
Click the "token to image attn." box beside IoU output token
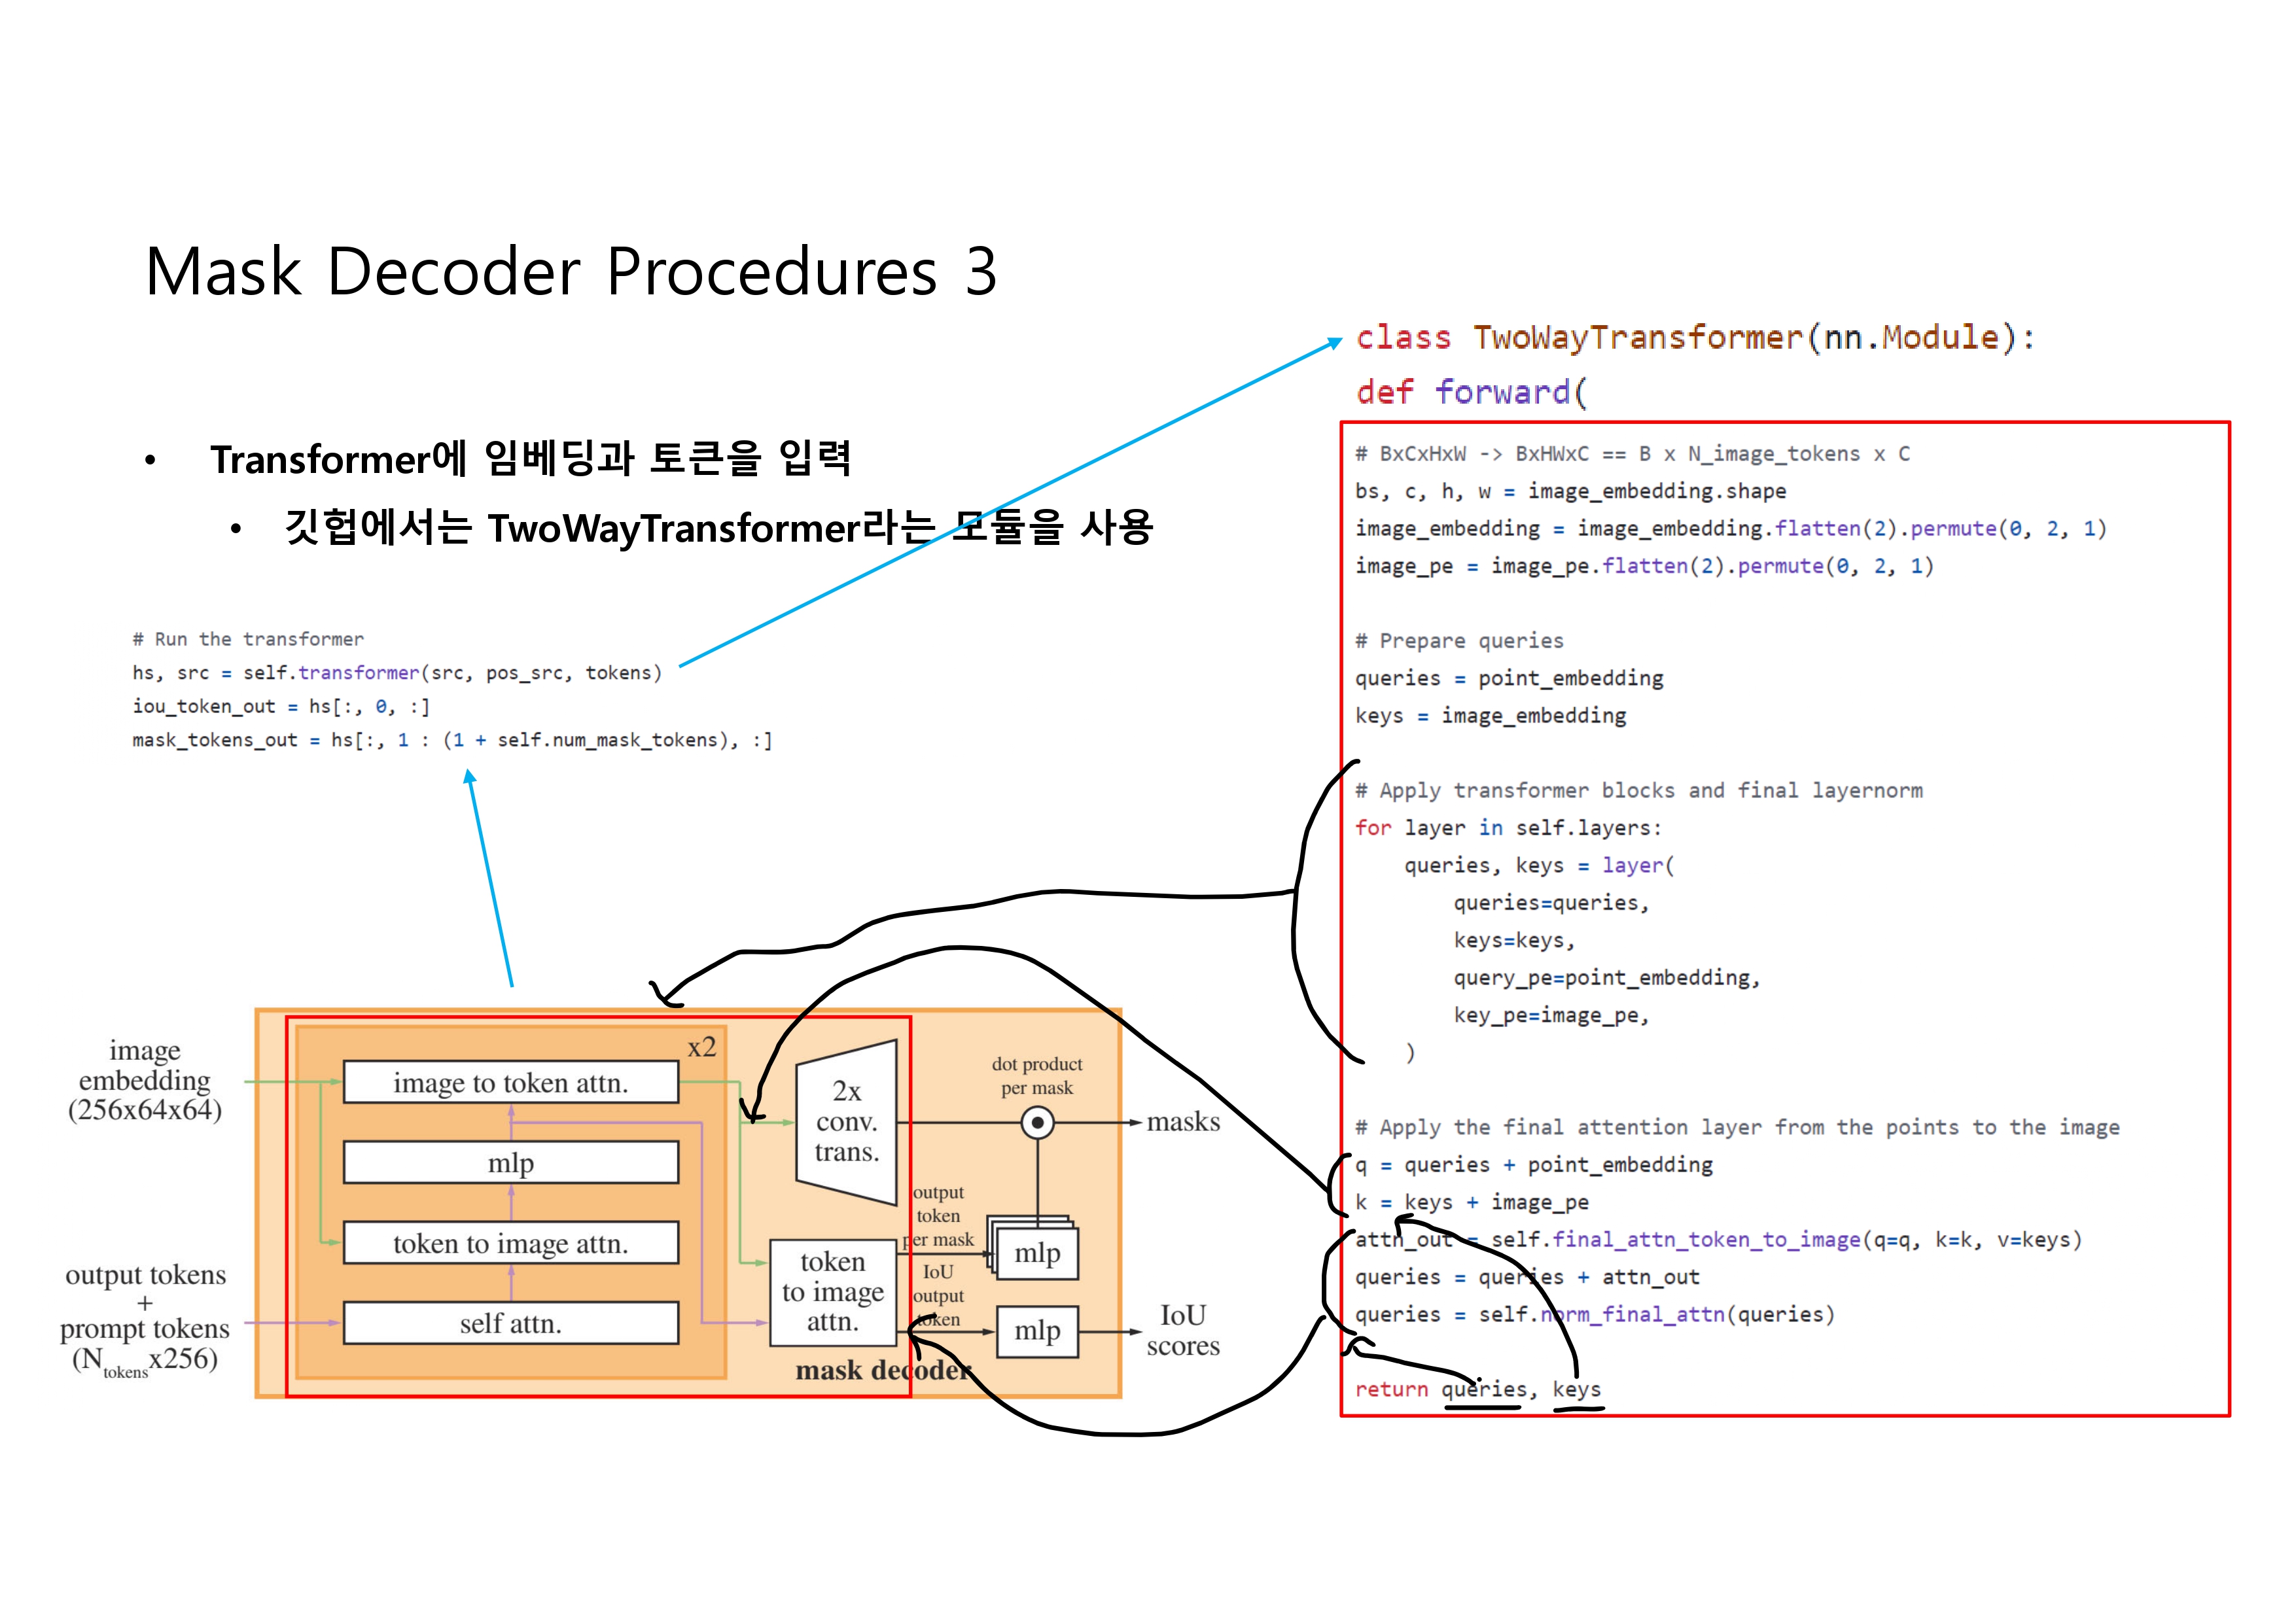coord(833,1292)
